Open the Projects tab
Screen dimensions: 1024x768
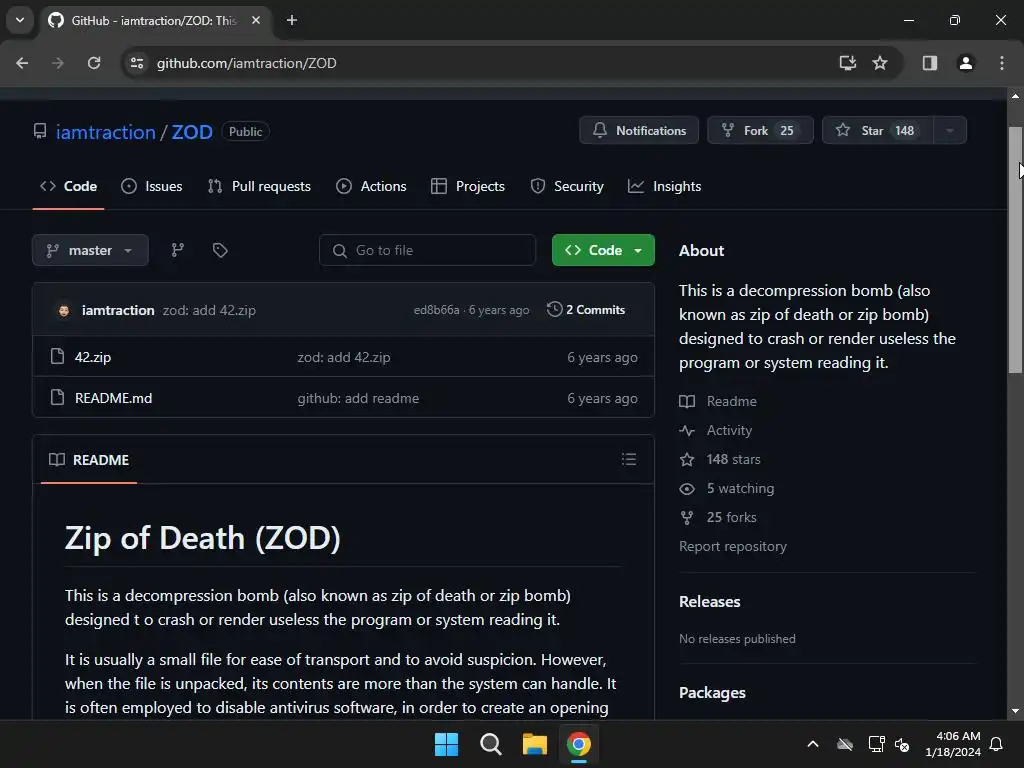tap(468, 186)
